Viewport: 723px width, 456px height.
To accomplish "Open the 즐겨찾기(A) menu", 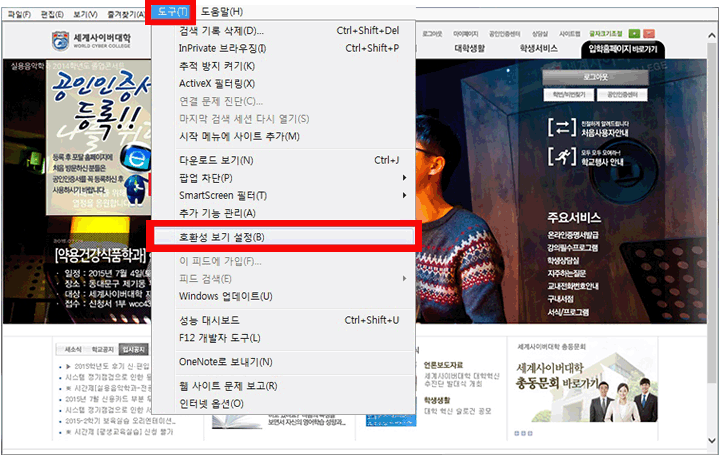I will (126, 15).
